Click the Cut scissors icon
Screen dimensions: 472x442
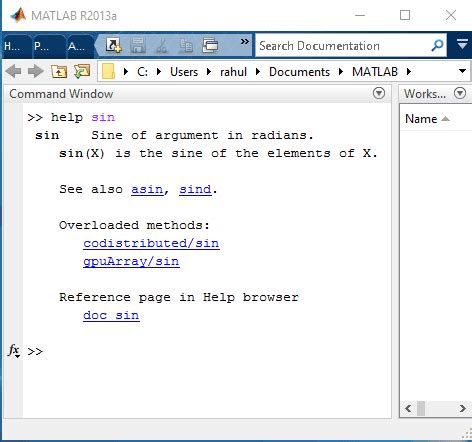click(162, 46)
